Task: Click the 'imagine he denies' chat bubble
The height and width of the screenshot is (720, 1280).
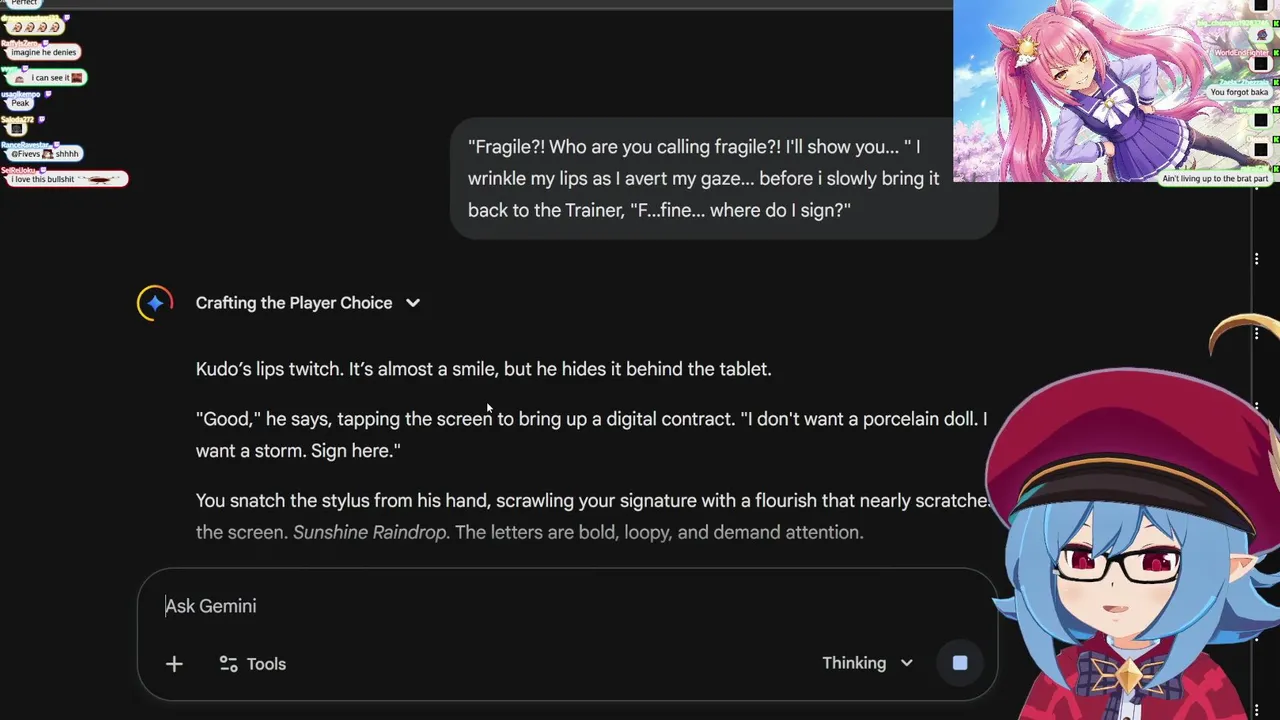Action: click(x=43, y=52)
